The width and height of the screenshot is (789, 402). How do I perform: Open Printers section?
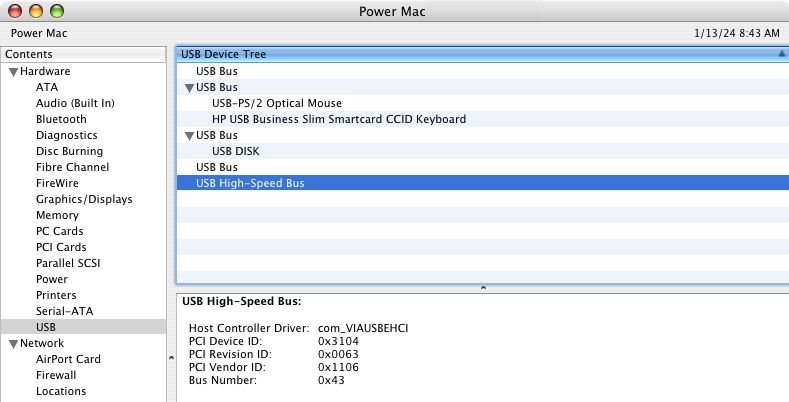(56, 295)
